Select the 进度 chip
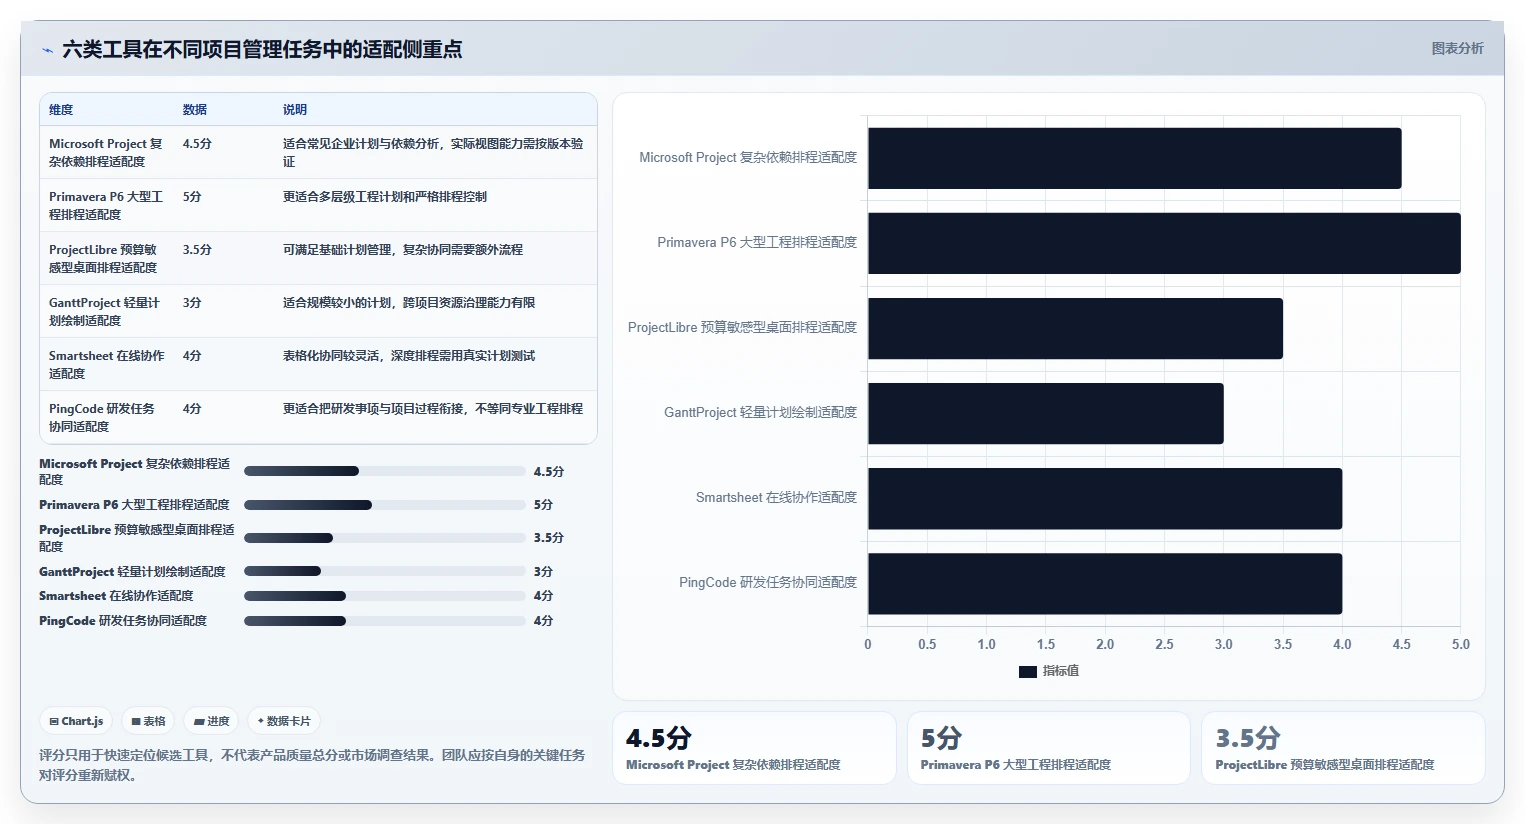The width and height of the screenshot is (1525, 824). [x=212, y=721]
